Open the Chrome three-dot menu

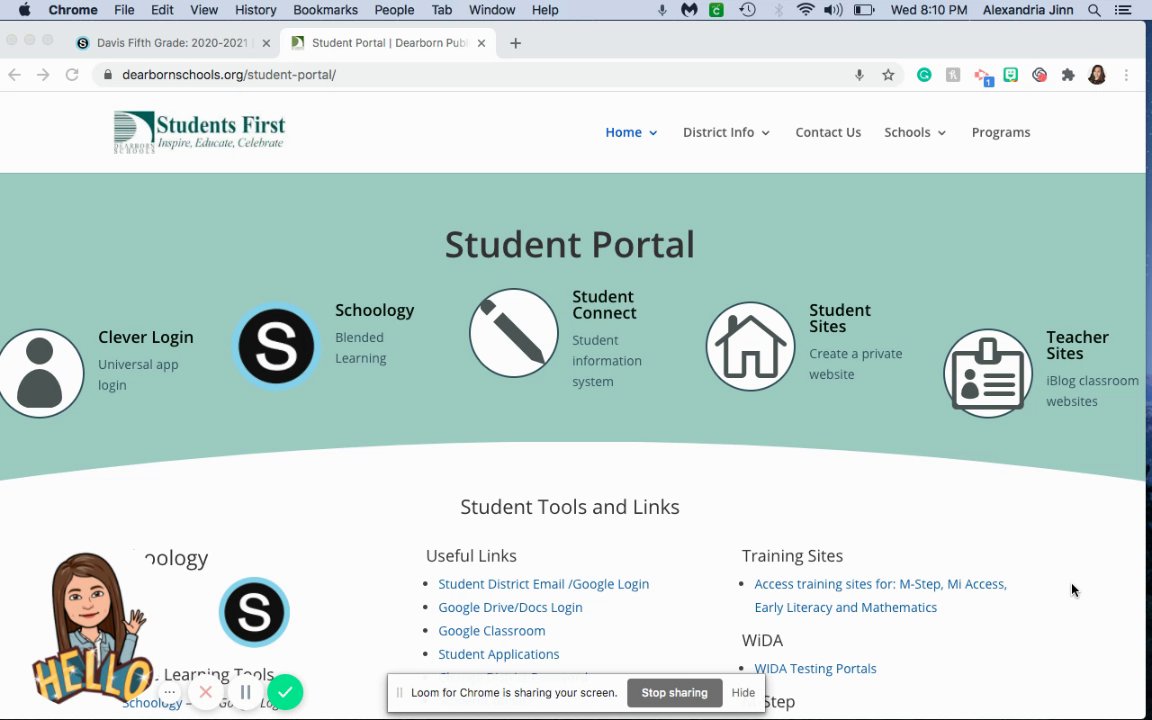(1126, 74)
